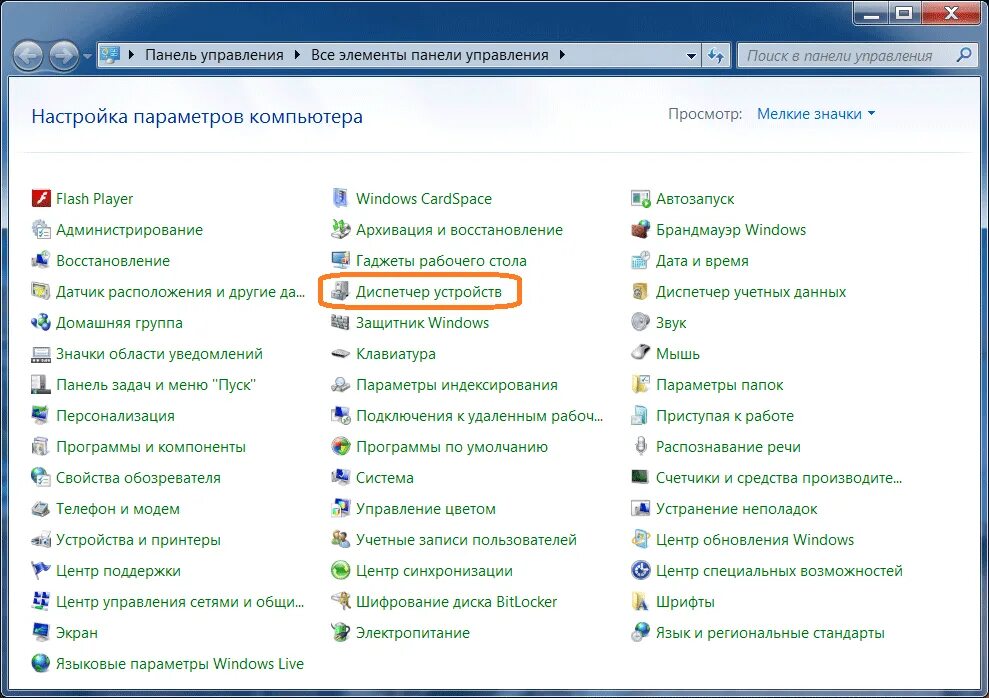Open the recent pages dropdown beside Forward
Image resolution: width=989 pixels, height=698 pixels.
click(x=87, y=55)
